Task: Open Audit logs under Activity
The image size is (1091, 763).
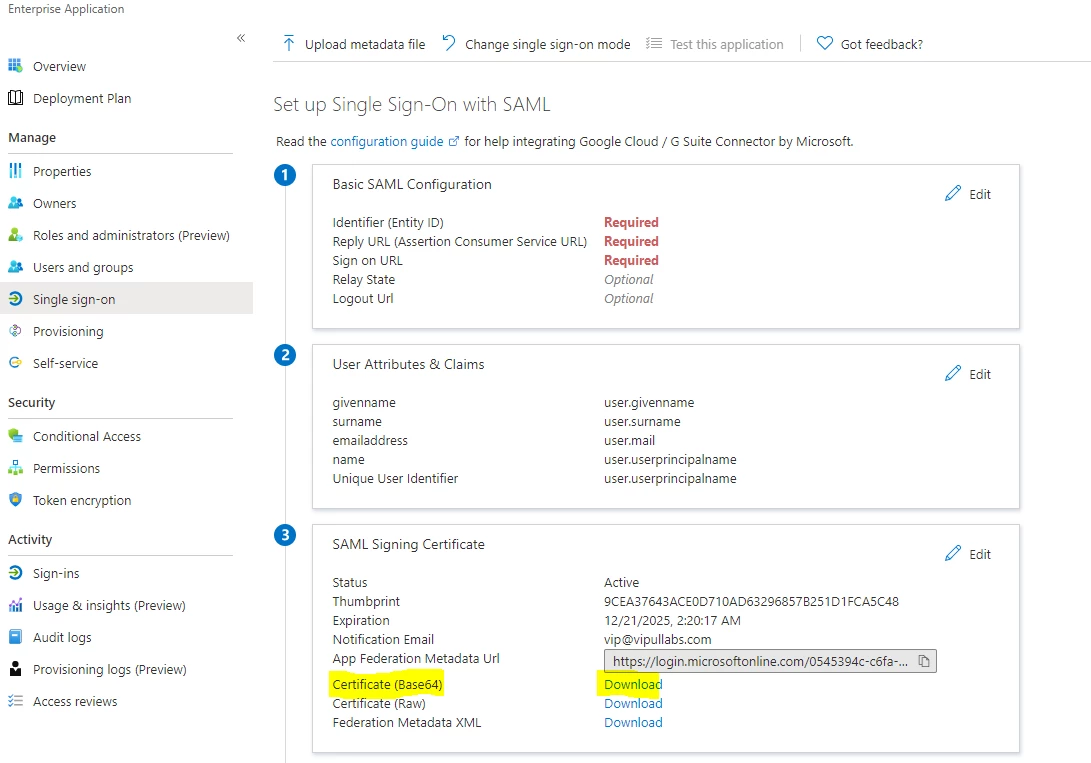Action: coord(62,637)
